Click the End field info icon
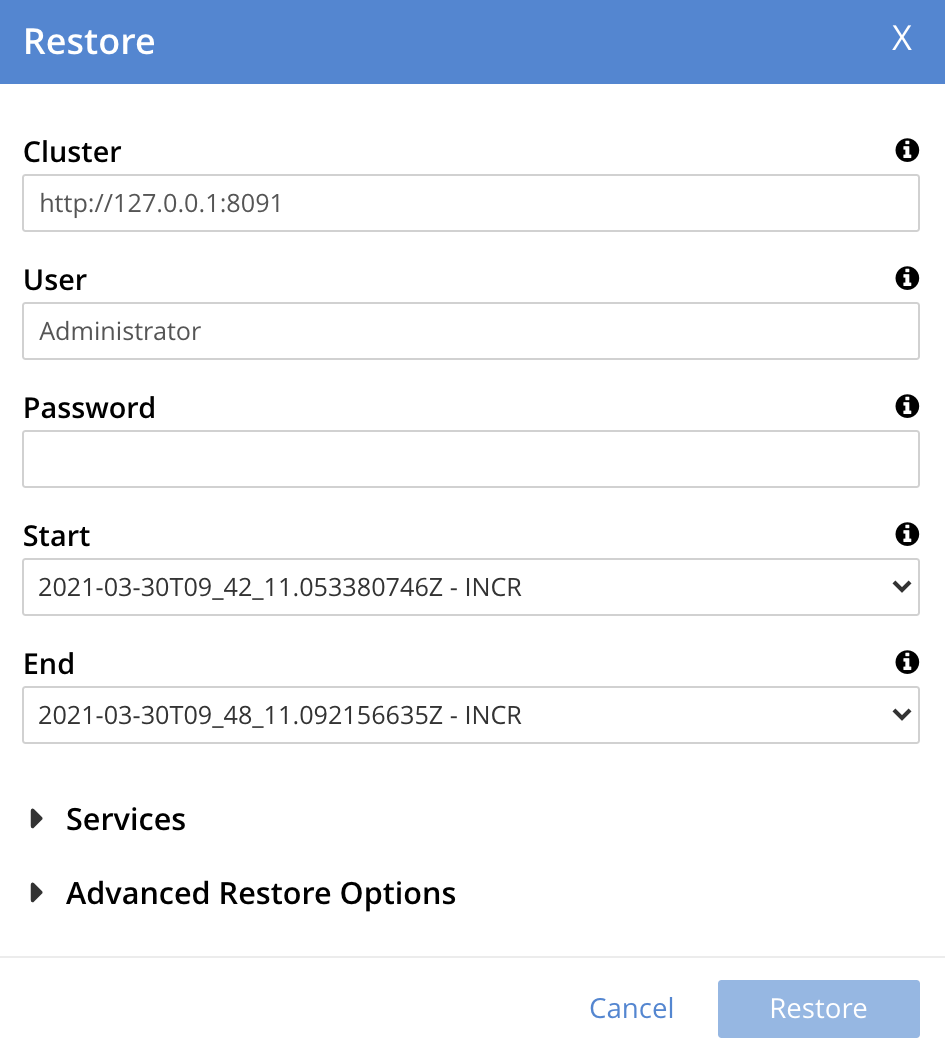 (906, 662)
